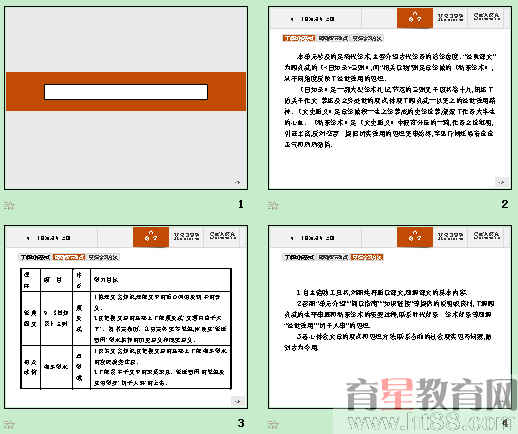The height and width of the screenshot is (434, 518).
Task: Click the back-arrow title in slide 3 header
Action: 48,238
